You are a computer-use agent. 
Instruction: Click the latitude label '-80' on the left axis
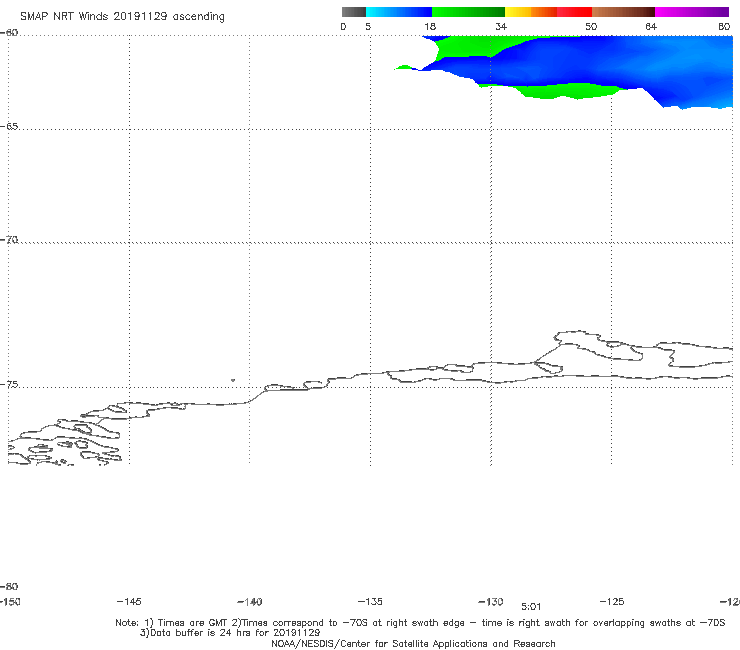point(9,586)
